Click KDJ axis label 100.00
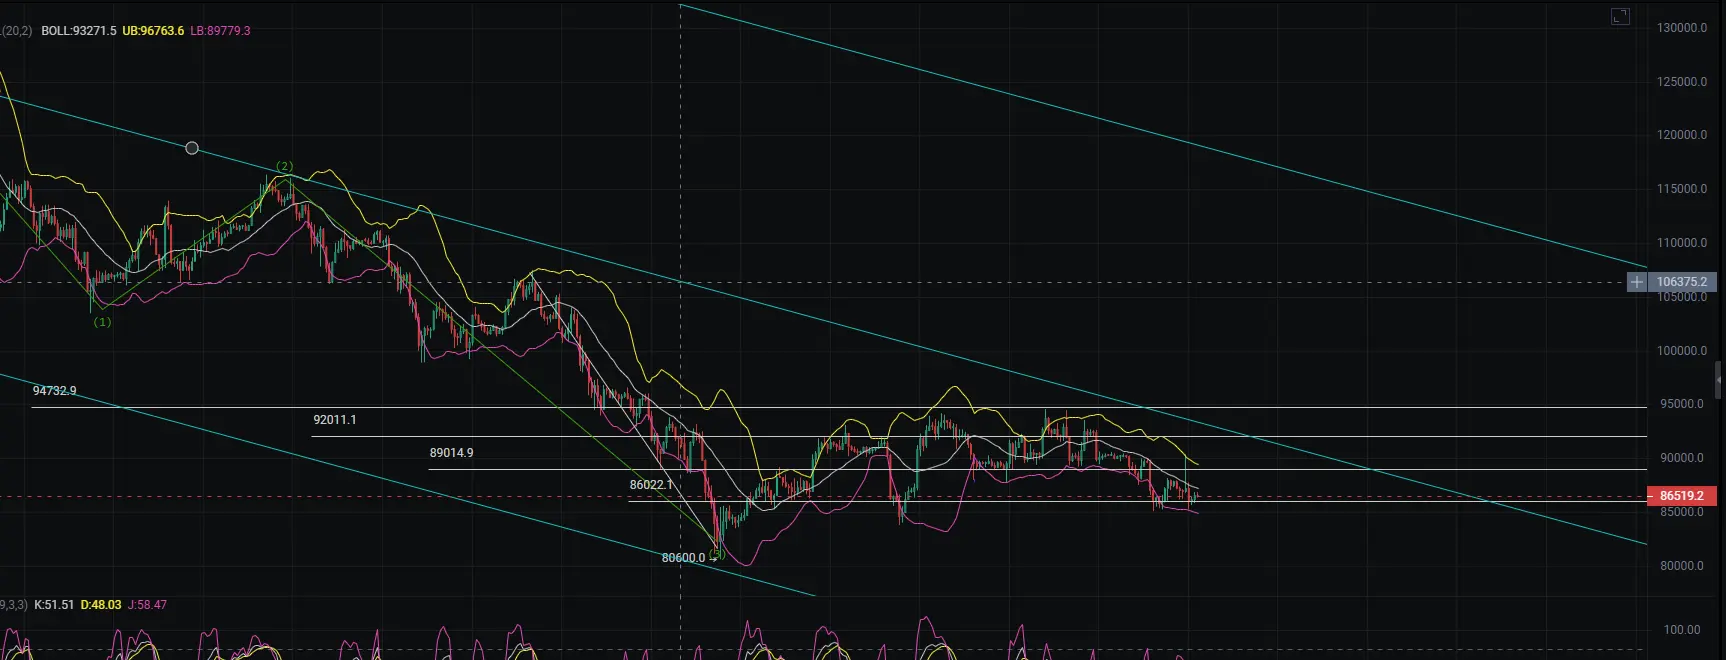 coord(1682,630)
